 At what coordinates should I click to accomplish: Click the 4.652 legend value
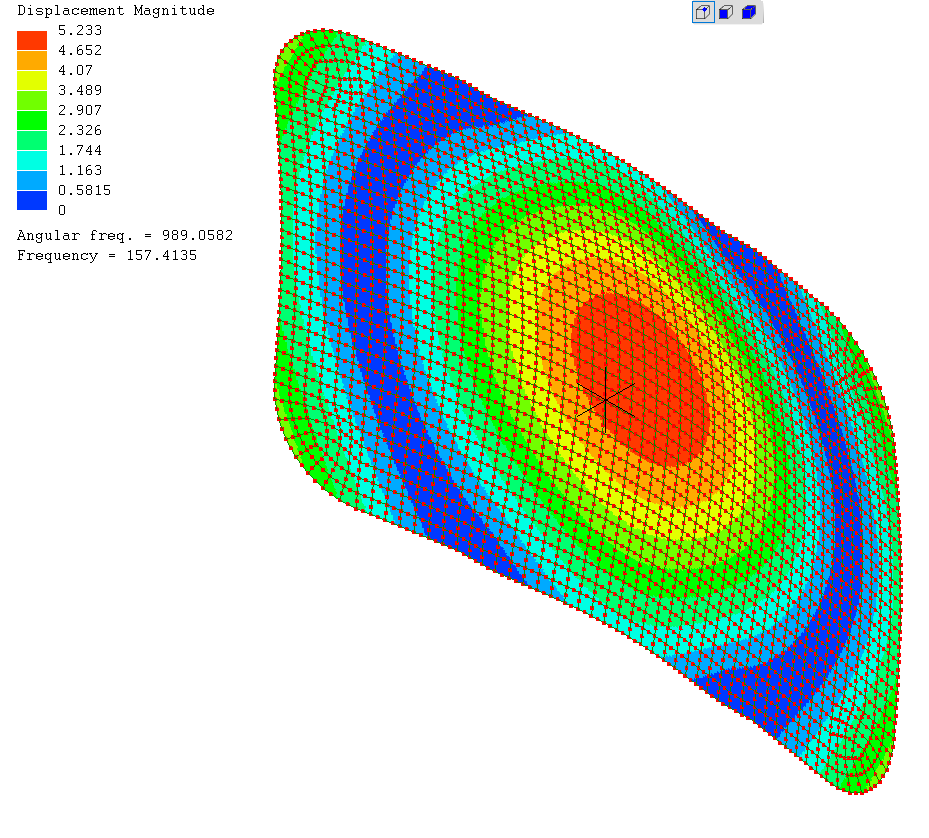(80, 50)
